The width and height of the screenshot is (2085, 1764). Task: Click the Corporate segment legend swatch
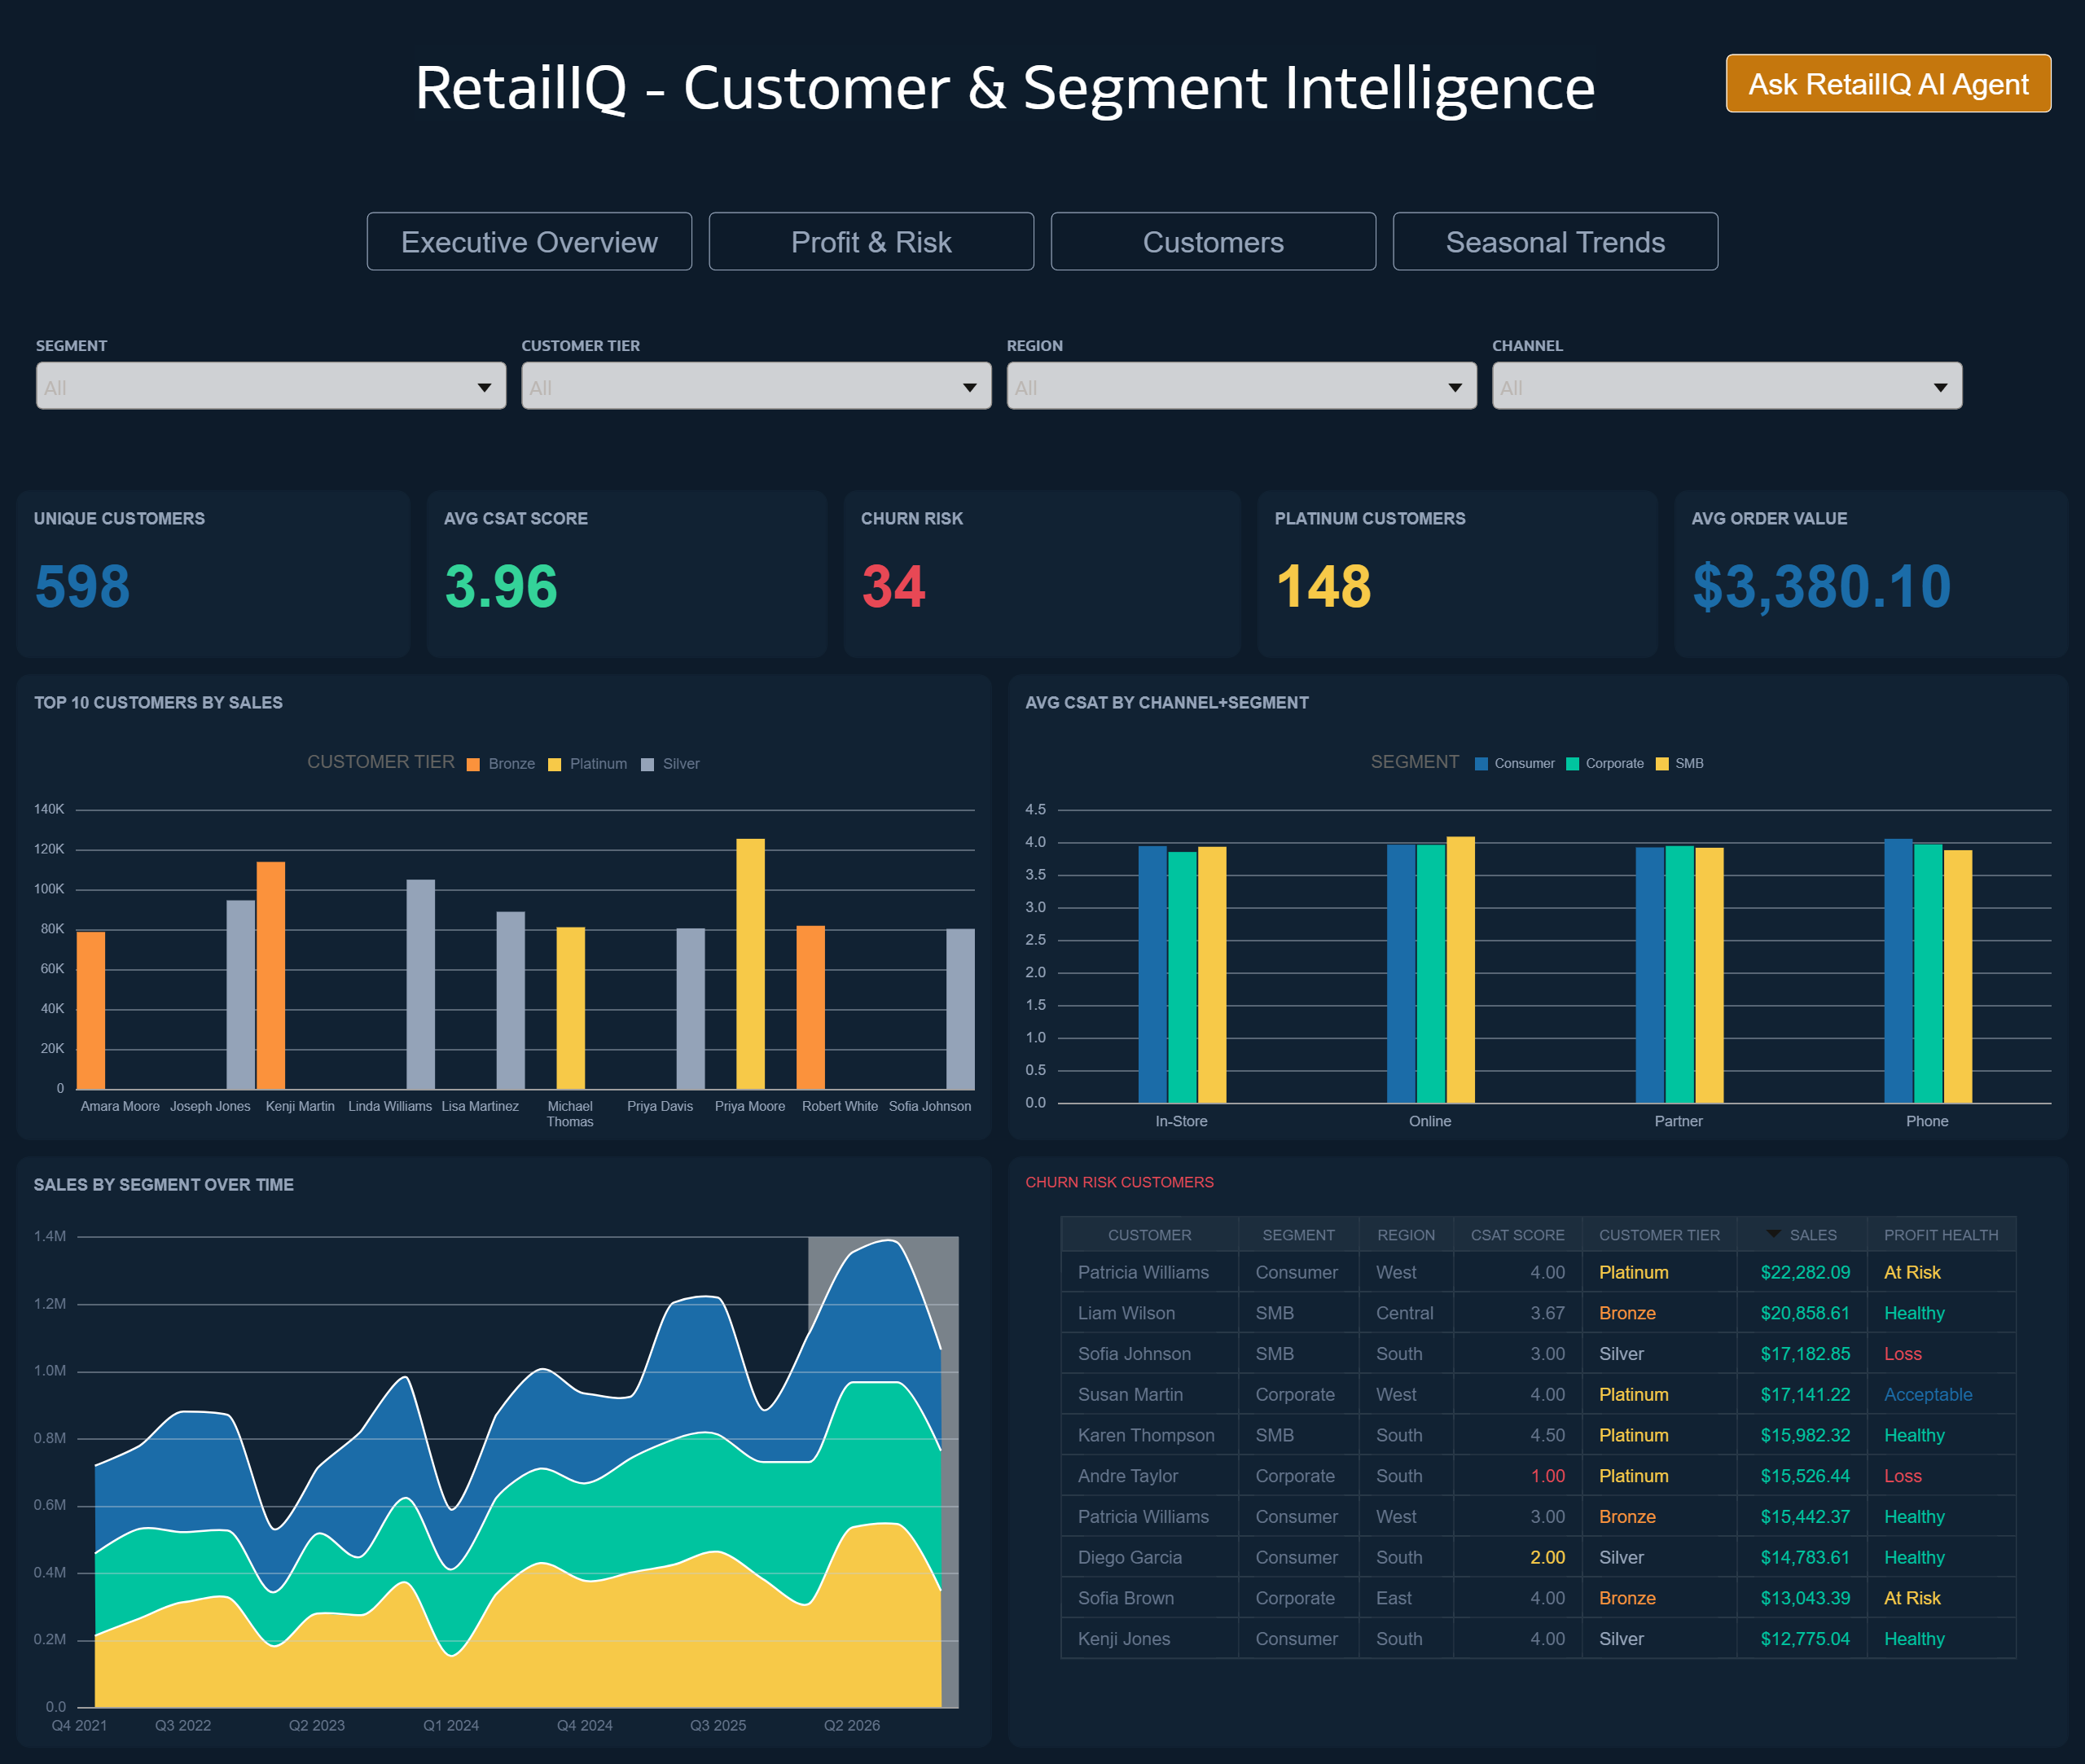(x=1572, y=764)
